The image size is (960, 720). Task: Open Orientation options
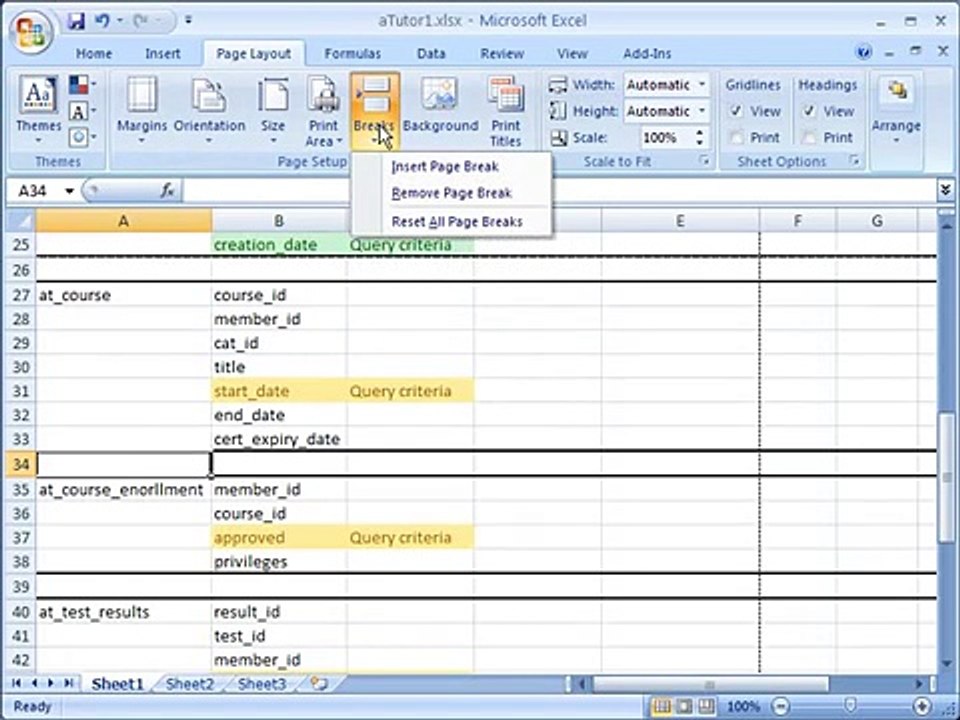[x=209, y=110]
